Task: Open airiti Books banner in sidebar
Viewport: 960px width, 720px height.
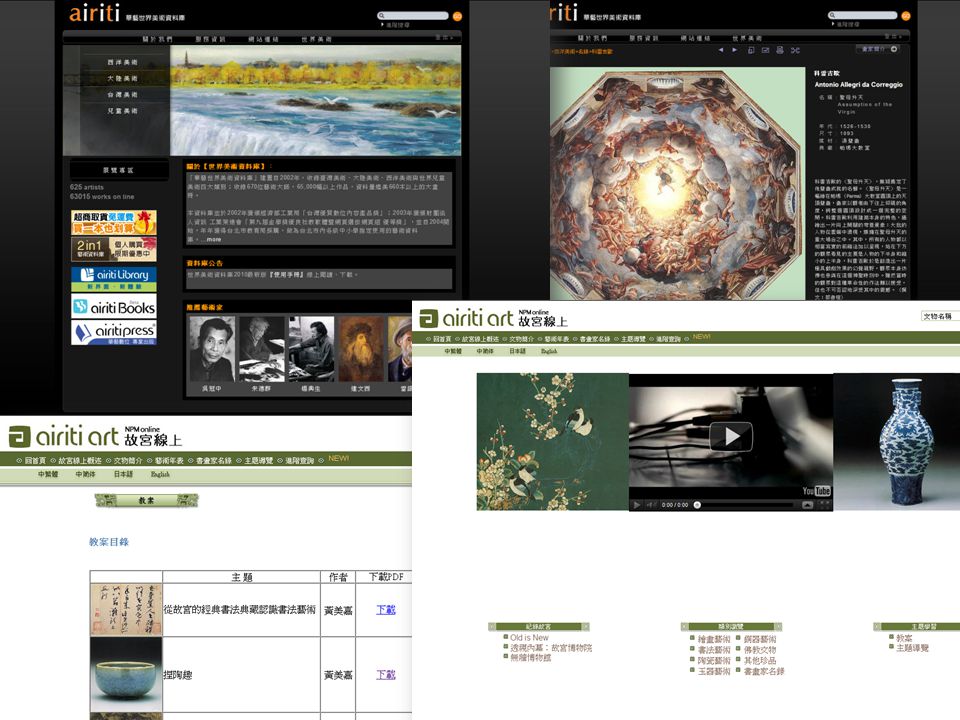Action: (x=114, y=306)
